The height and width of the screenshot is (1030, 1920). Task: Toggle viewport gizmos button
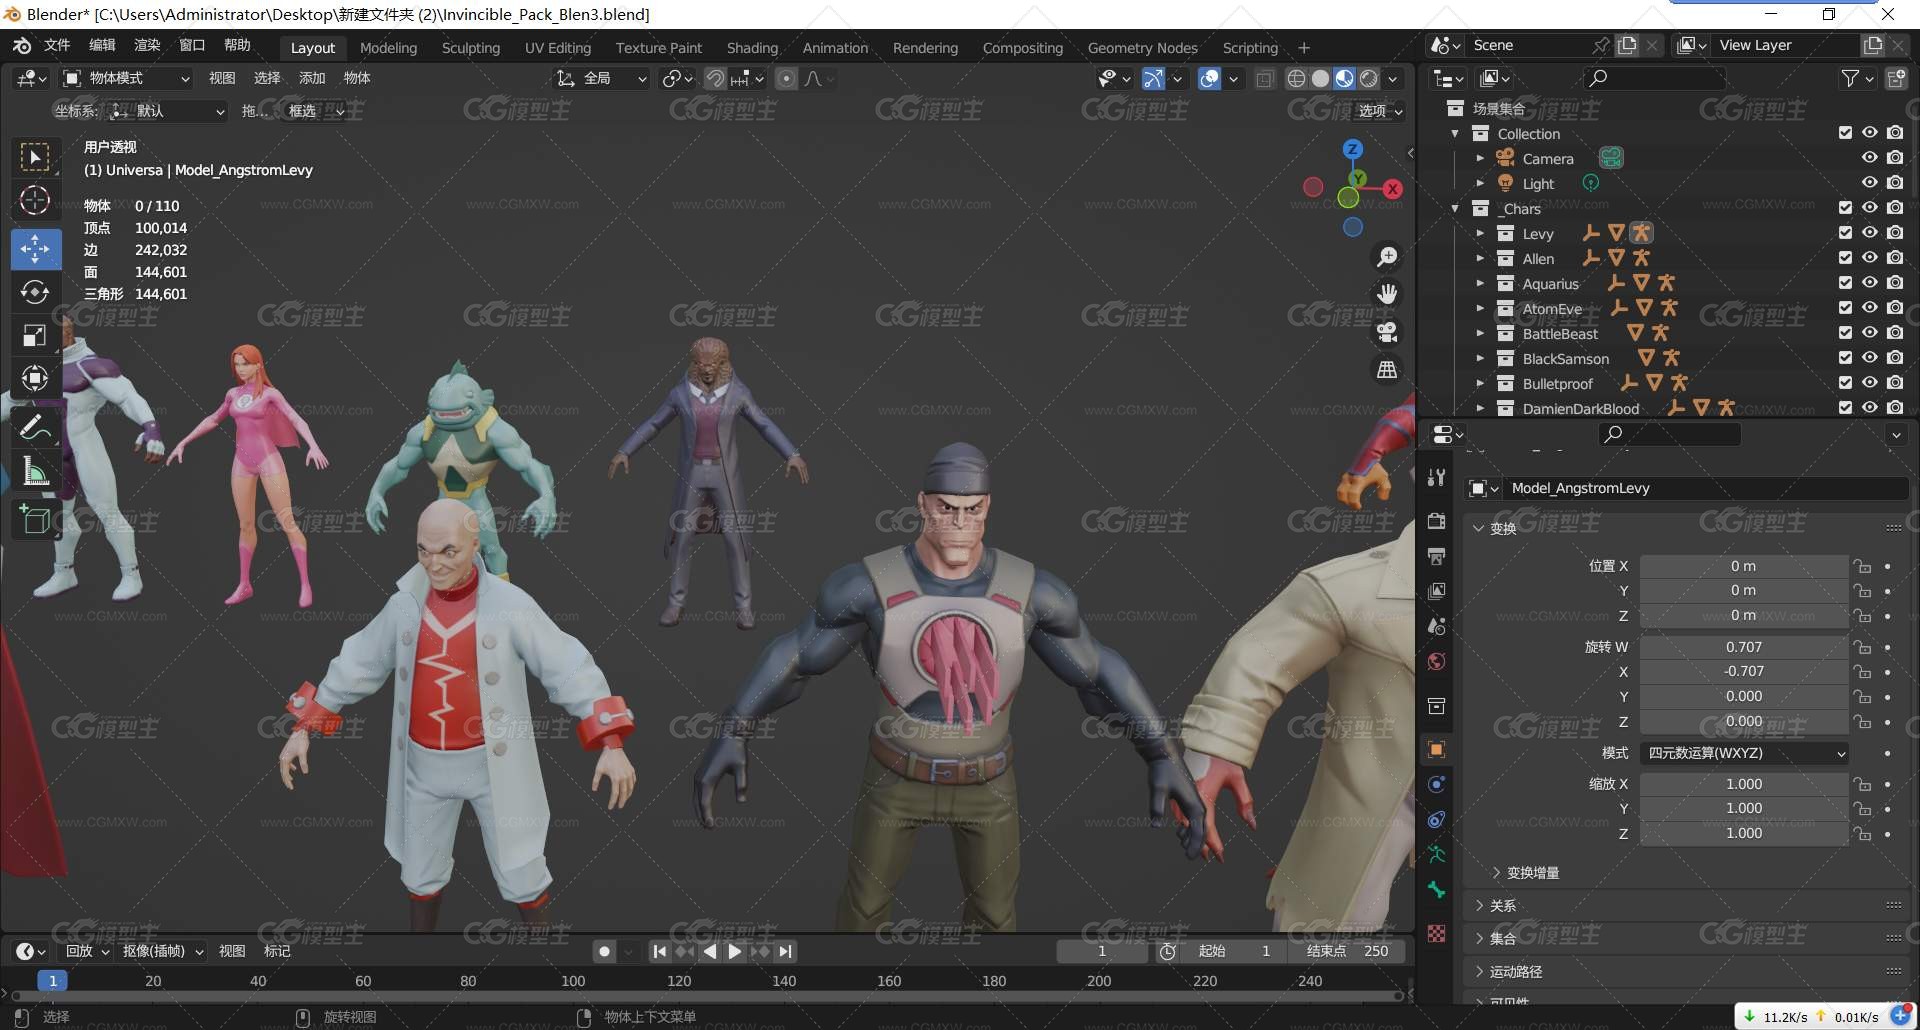point(1153,78)
